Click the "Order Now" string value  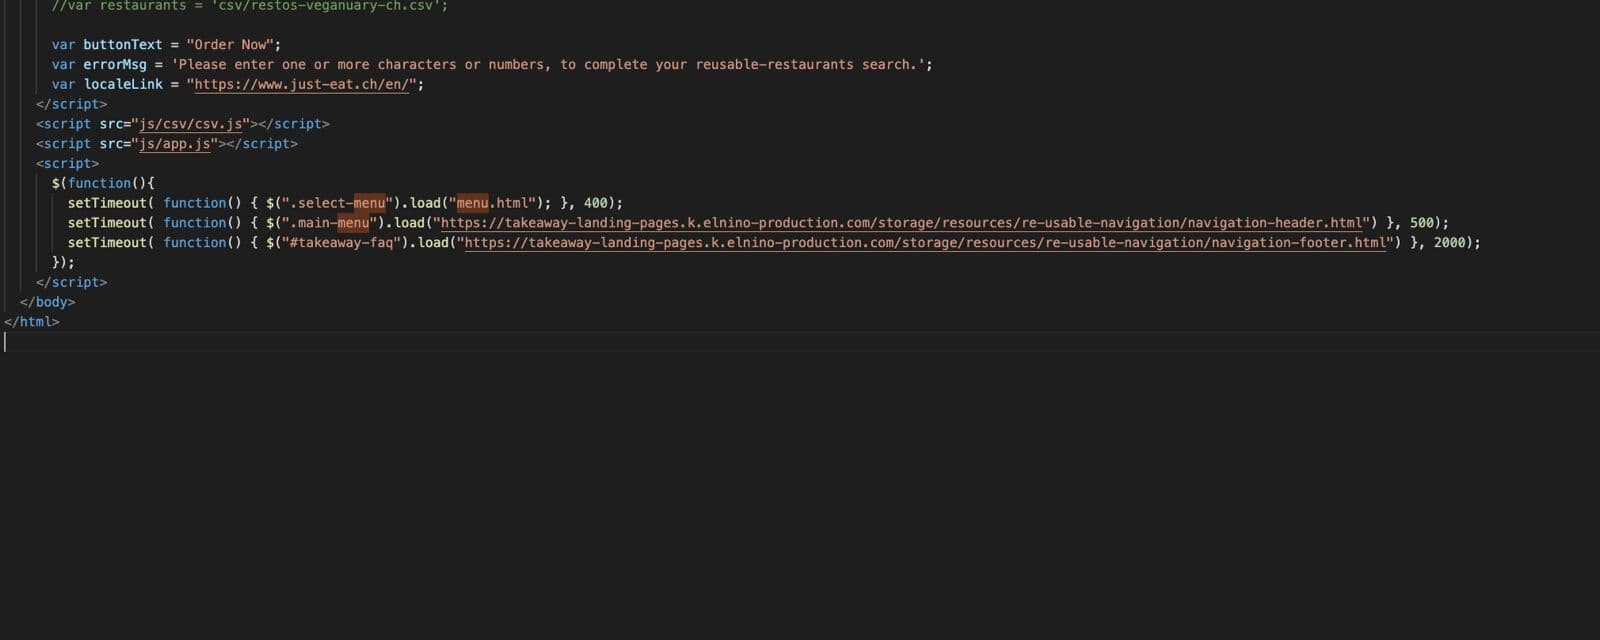(230, 45)
